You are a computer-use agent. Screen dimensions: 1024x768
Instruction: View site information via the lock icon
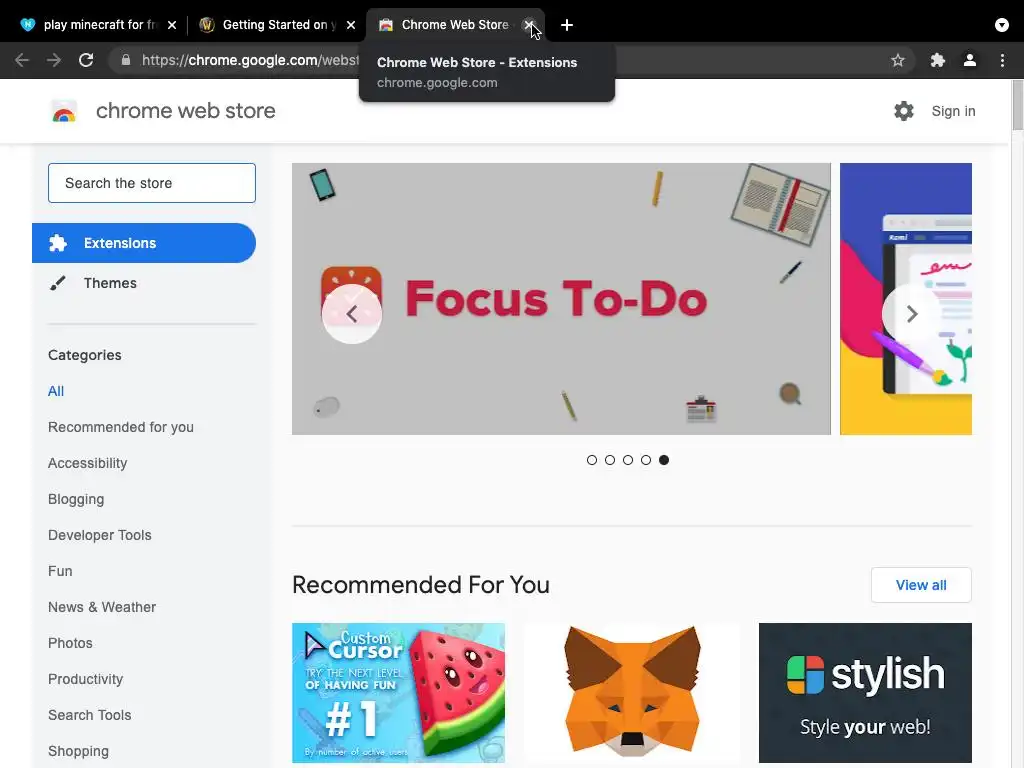point(126,60)
